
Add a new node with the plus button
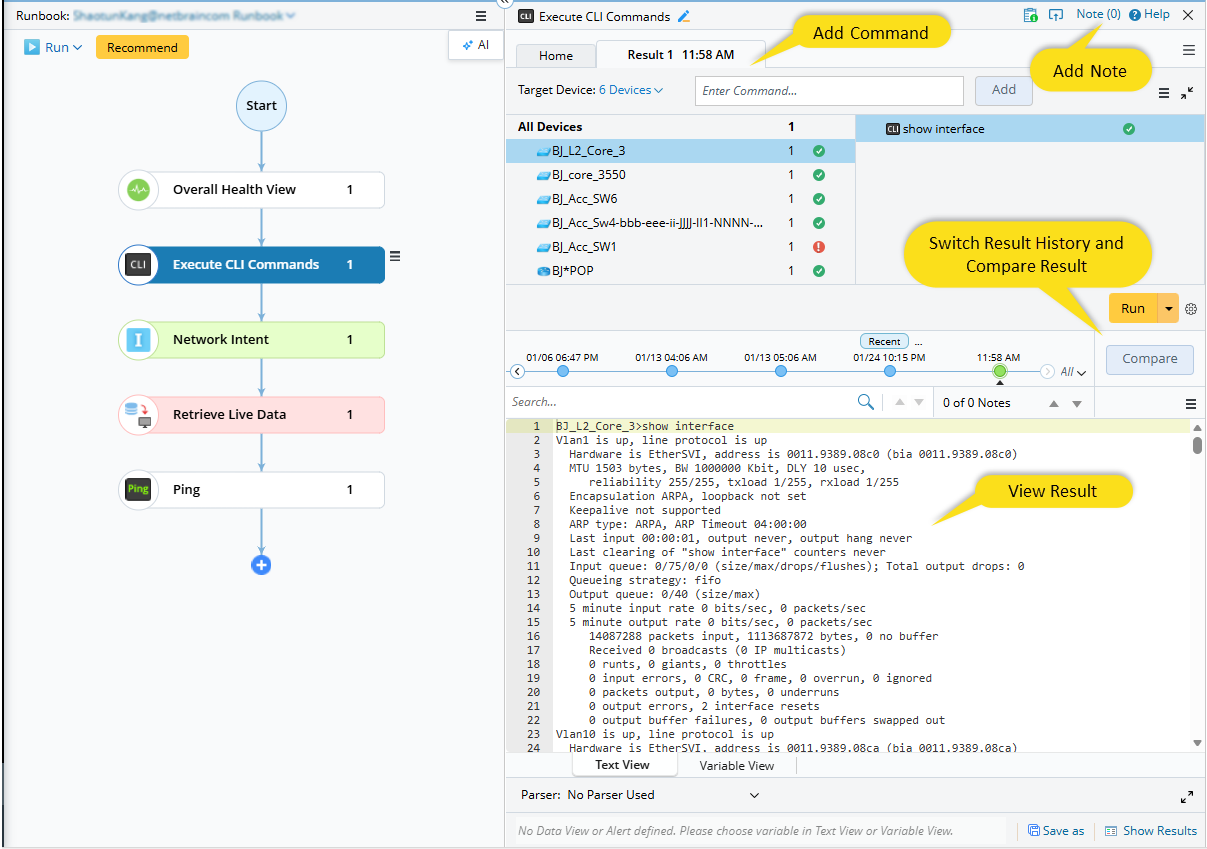(261, 565)
